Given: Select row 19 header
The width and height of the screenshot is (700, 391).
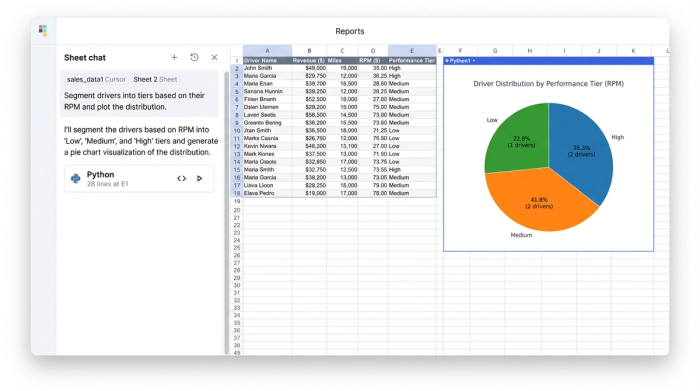Looking at the screenshot, I should [x=237, y=201].
